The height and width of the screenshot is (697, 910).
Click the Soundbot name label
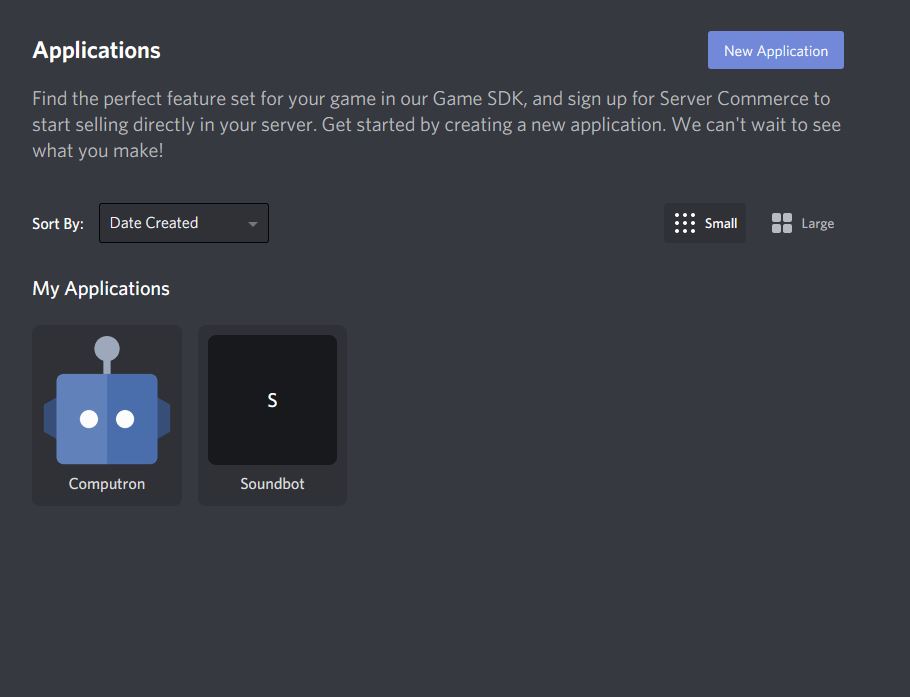click(x=272, y=483)
